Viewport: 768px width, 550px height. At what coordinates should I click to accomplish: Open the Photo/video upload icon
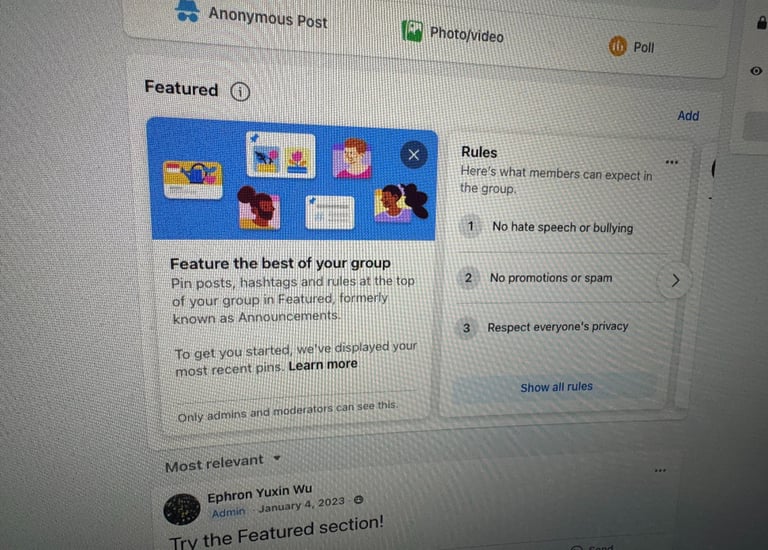pyautogui.click(x=412, y=31)
